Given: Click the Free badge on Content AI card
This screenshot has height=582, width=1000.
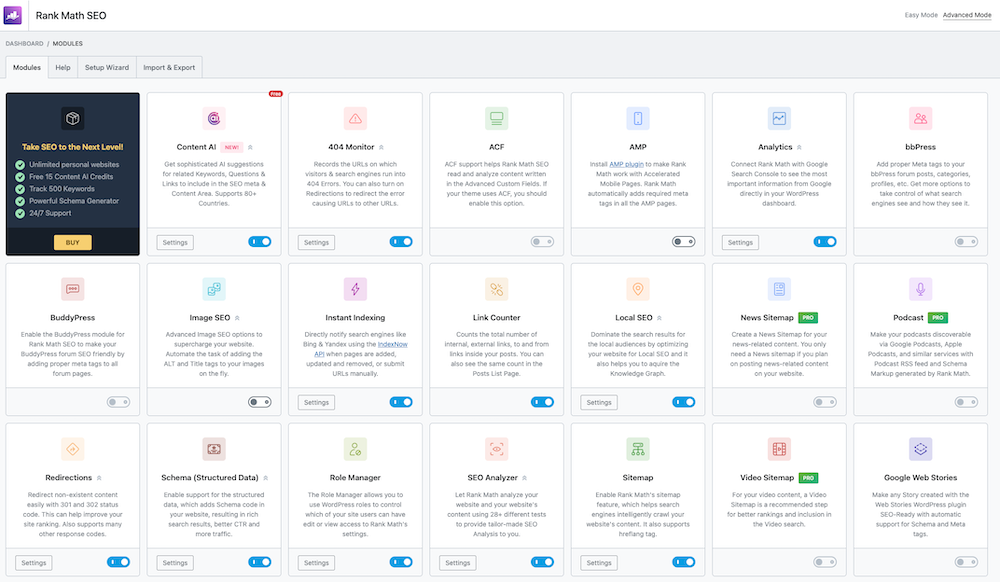Looking at the screenshot, I should click(x=276, y=94).
